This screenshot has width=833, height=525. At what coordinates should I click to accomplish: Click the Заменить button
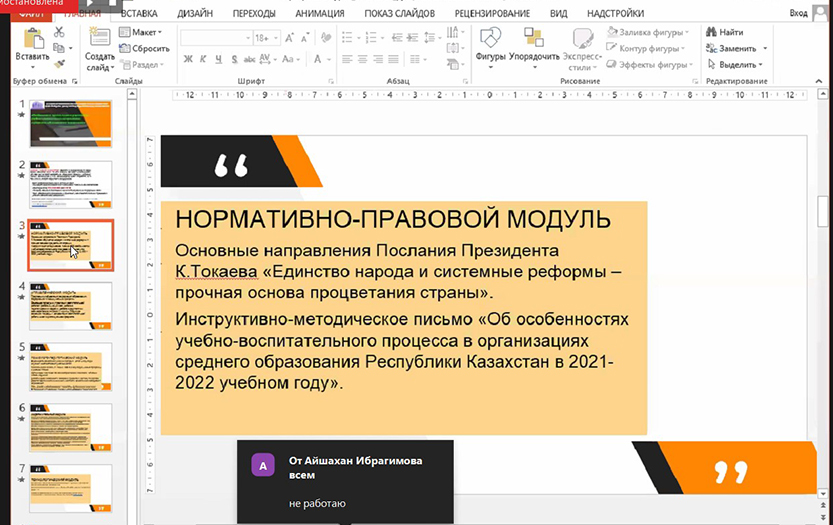click(x=737, y=48)
